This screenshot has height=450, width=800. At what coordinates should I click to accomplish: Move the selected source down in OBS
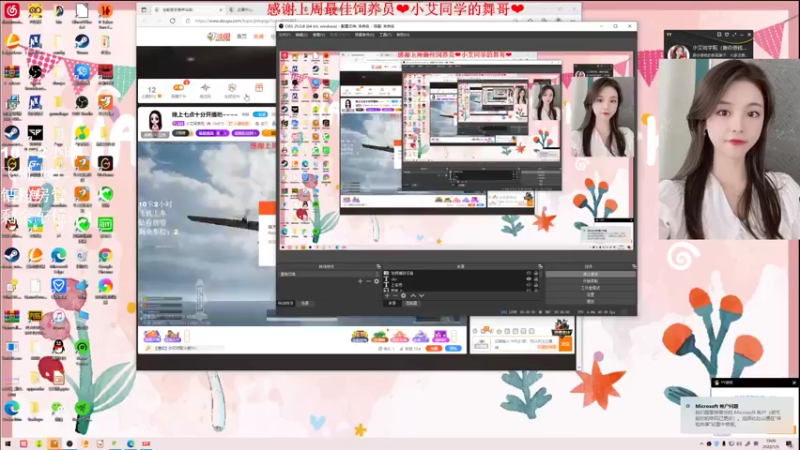pyautogui.click(x=421, y=295)
